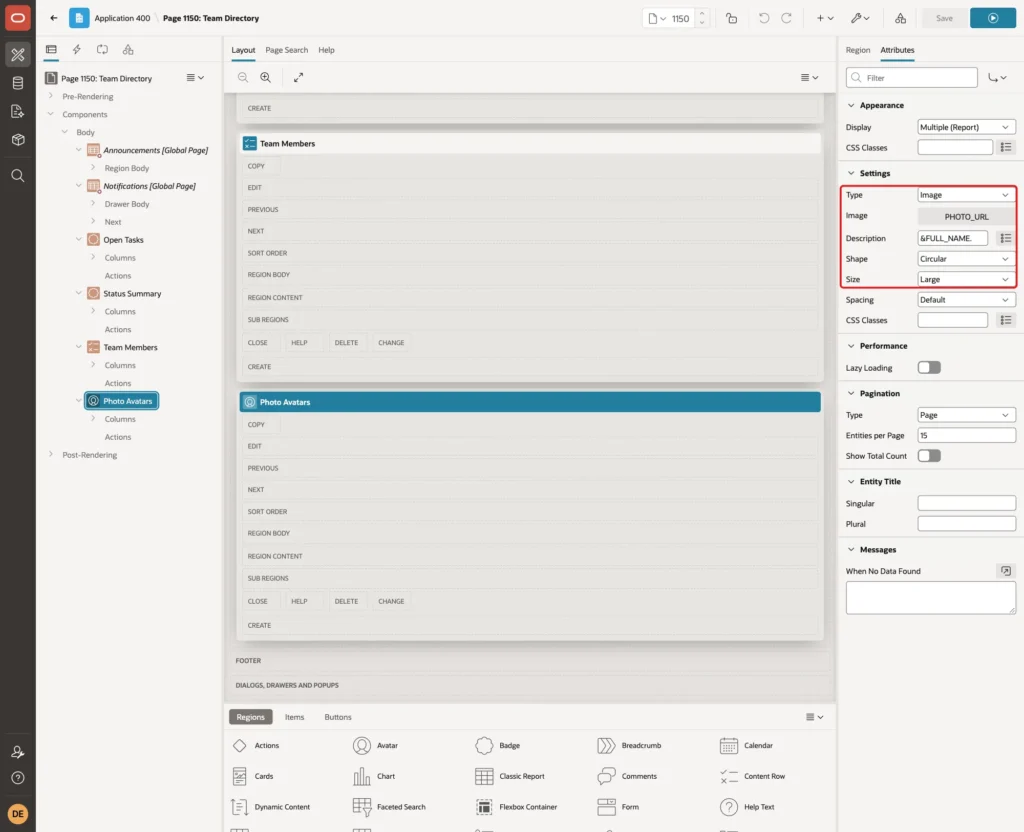Click the Redo arrow in toolbar
The image size is (1024, 832).
coord(786,18)
